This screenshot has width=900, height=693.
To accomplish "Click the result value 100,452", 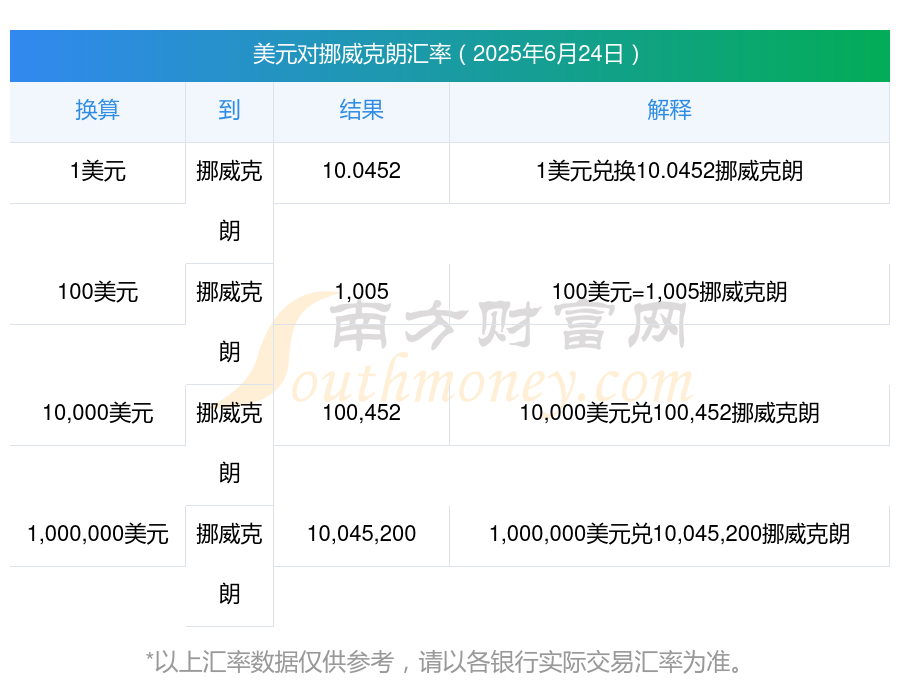I will (x=361, y=413).
